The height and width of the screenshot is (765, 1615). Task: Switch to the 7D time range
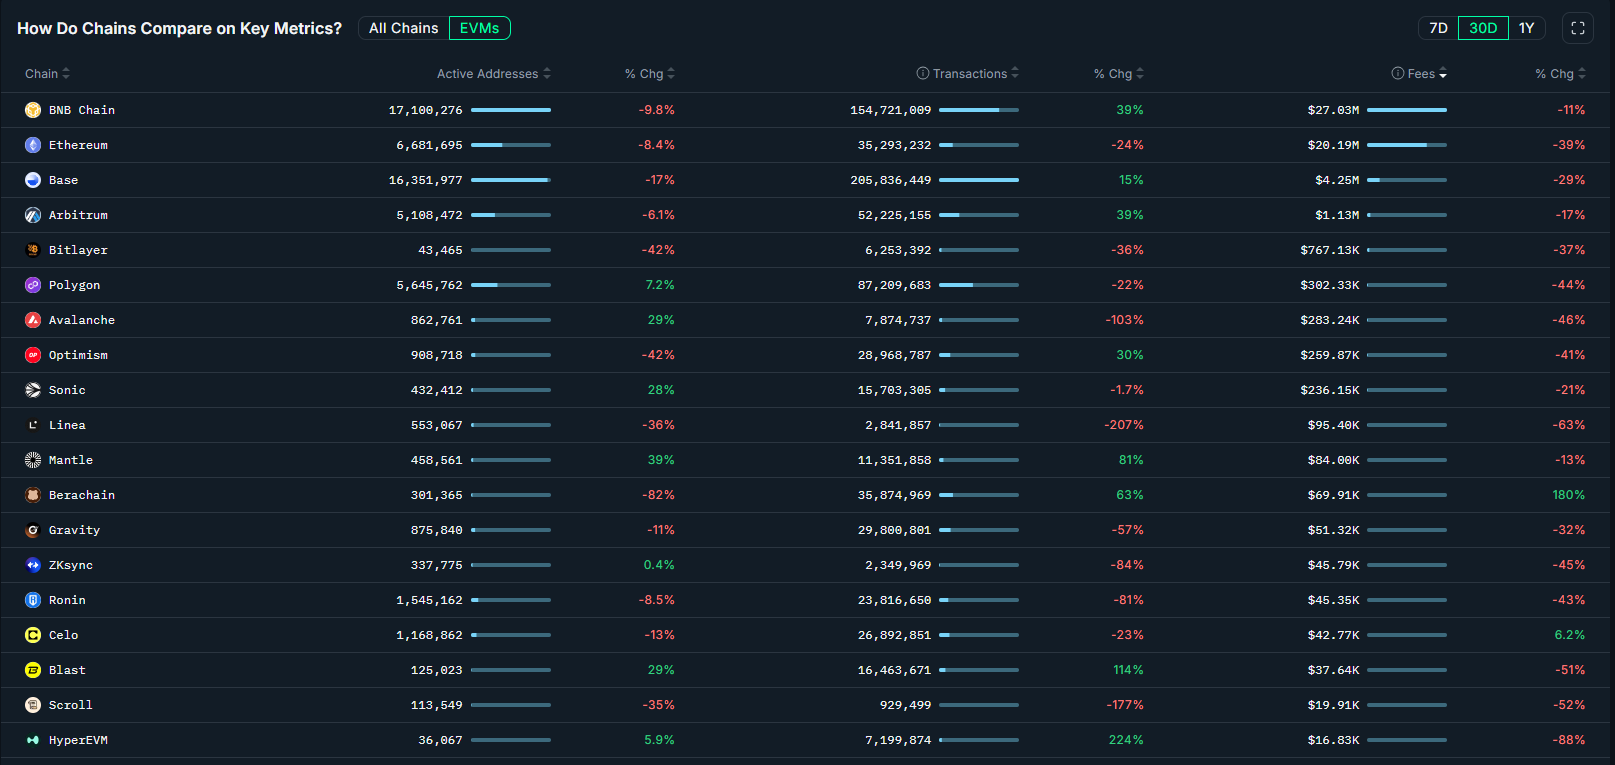(1438, 28)
